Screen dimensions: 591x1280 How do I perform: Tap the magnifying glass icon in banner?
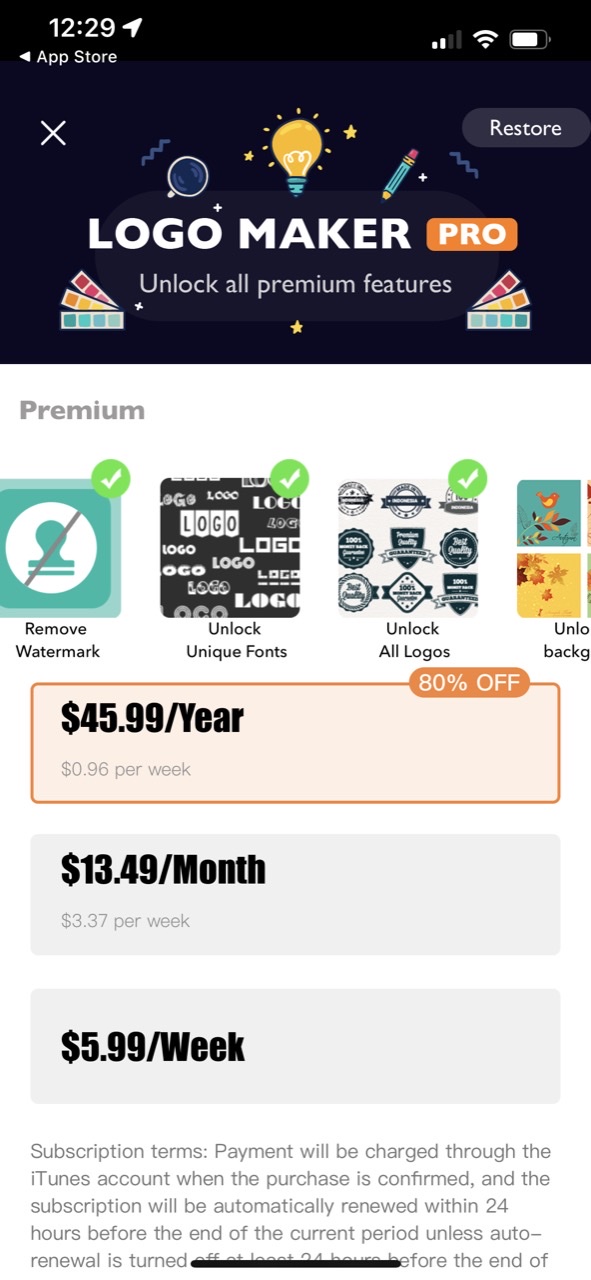pos(187,177)
